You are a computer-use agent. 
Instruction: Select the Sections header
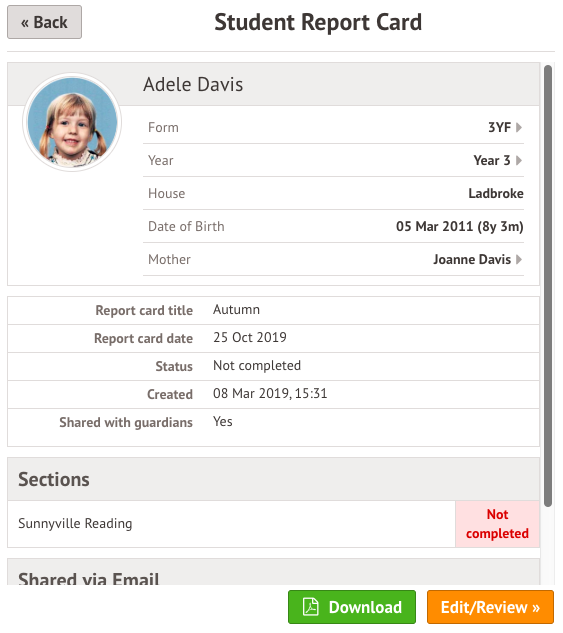(x=273, y=479)
